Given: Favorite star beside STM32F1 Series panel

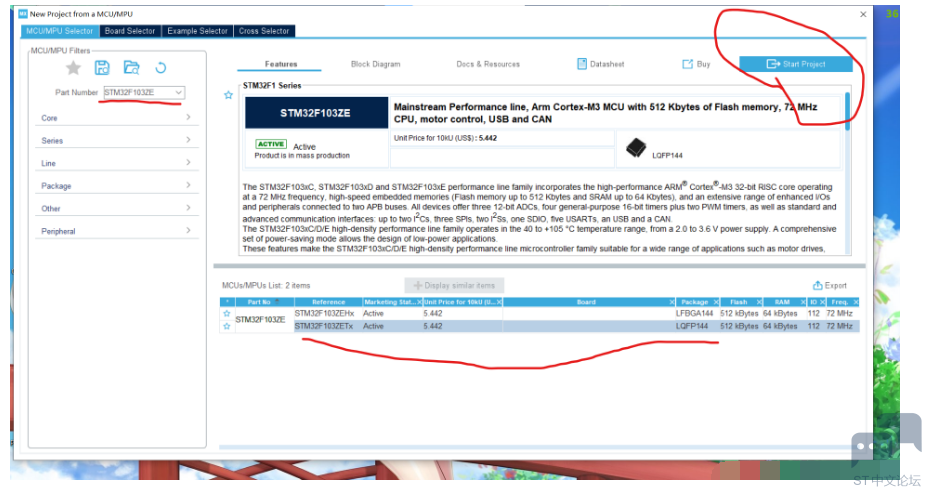Looking at the screenshot, I should pos(228,95).
